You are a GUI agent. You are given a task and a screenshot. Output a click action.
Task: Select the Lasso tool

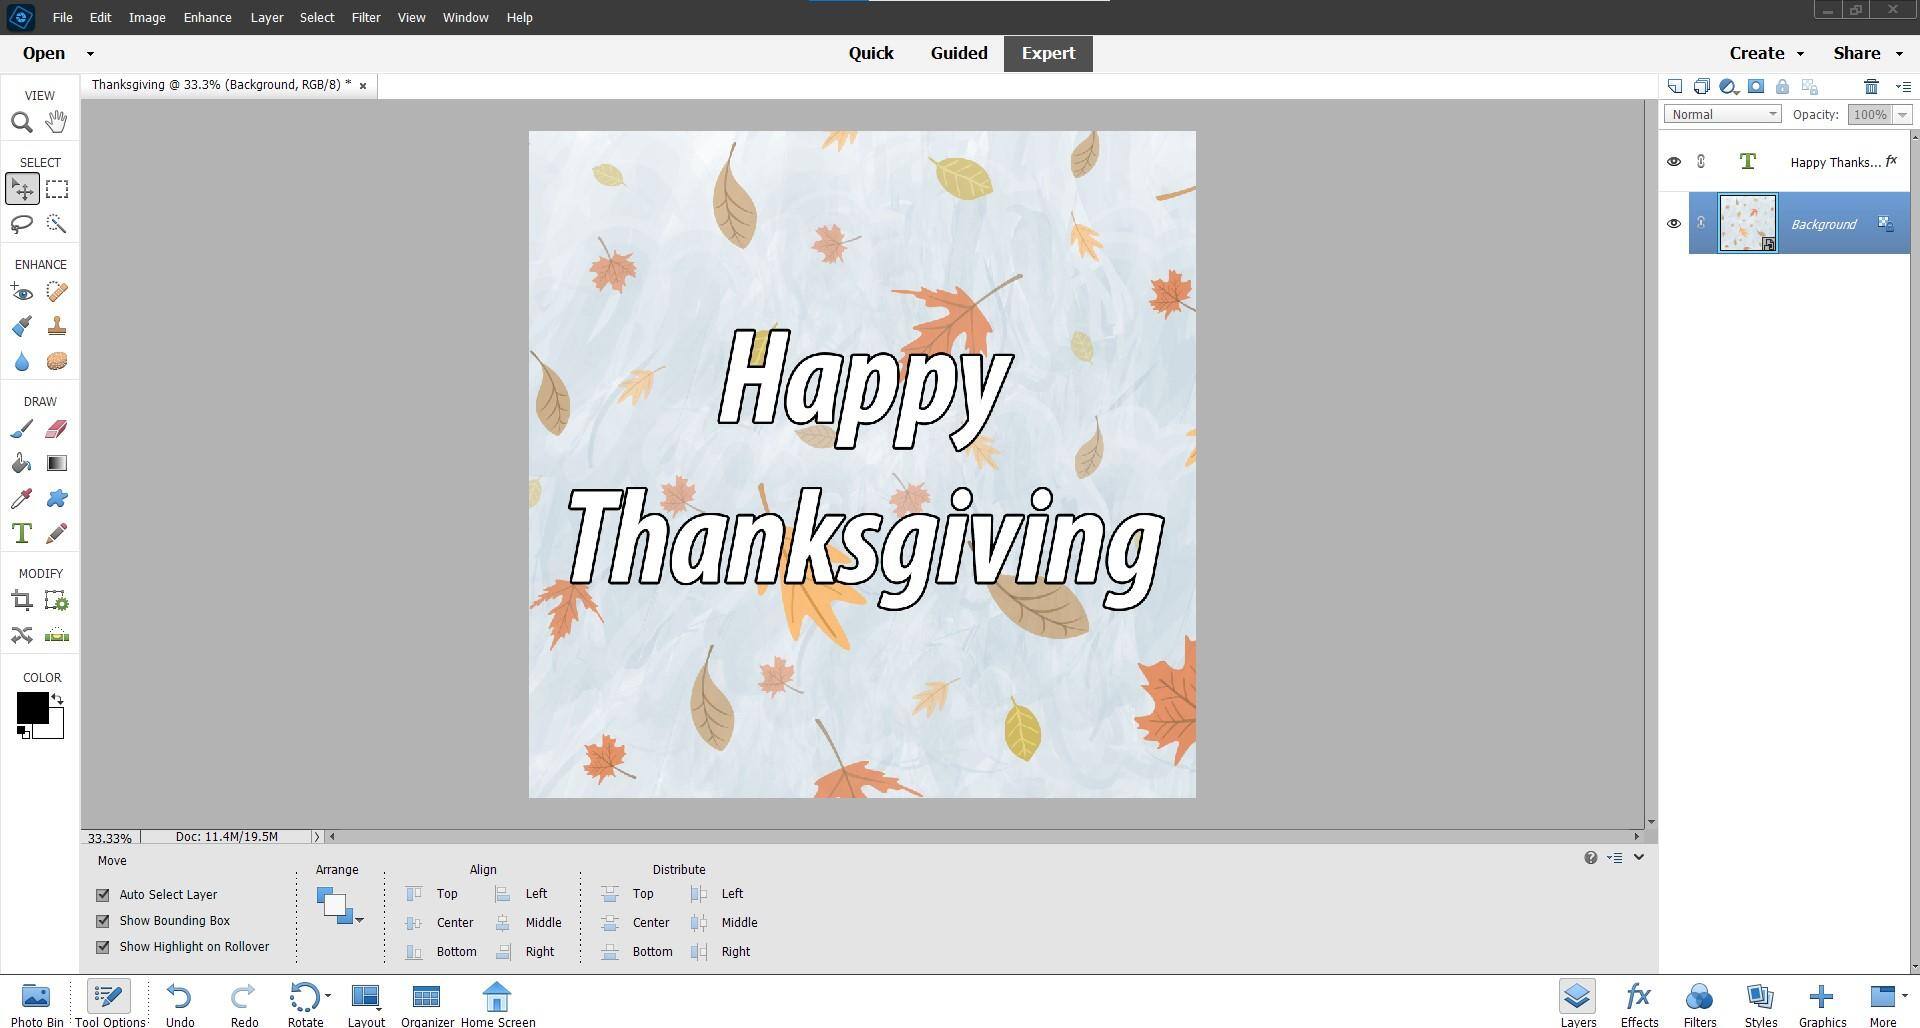tap(21, 224)
